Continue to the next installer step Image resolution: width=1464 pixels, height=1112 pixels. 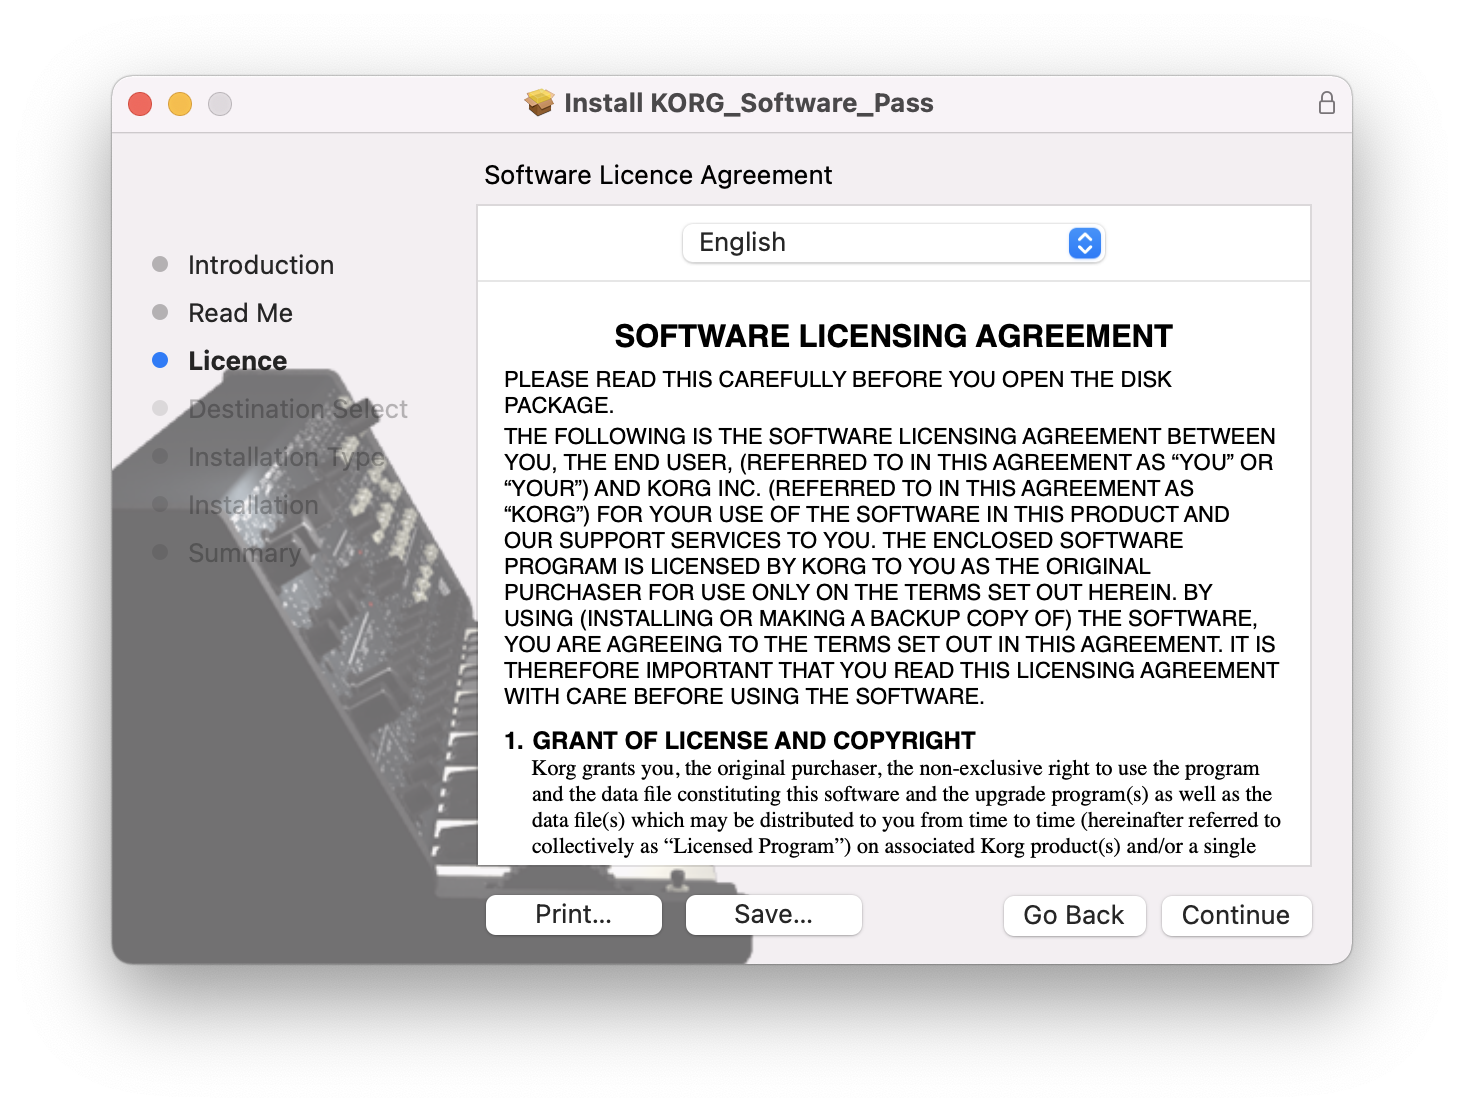point(1236,916)
